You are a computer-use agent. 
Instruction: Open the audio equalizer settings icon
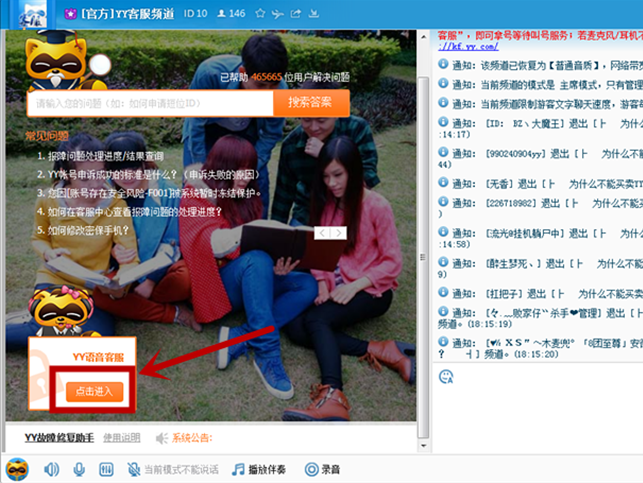click(105, 469)
